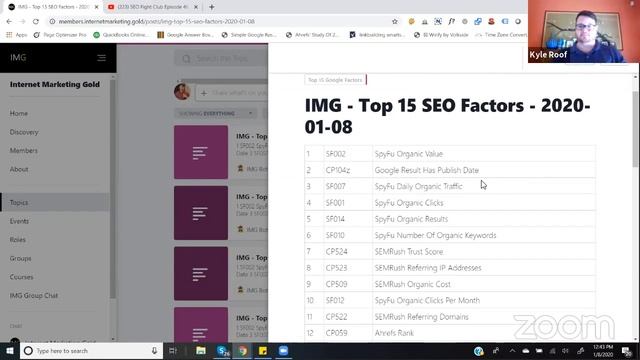The height and width of the screenshot is (360, 640).
Task: Open Discovery in sidebar
Action: click(24, 132)
